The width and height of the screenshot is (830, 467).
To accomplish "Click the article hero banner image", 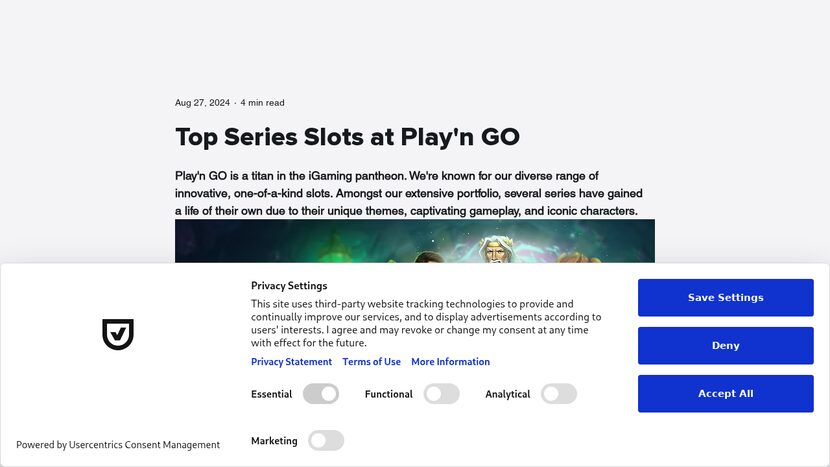I will point(414,241).
